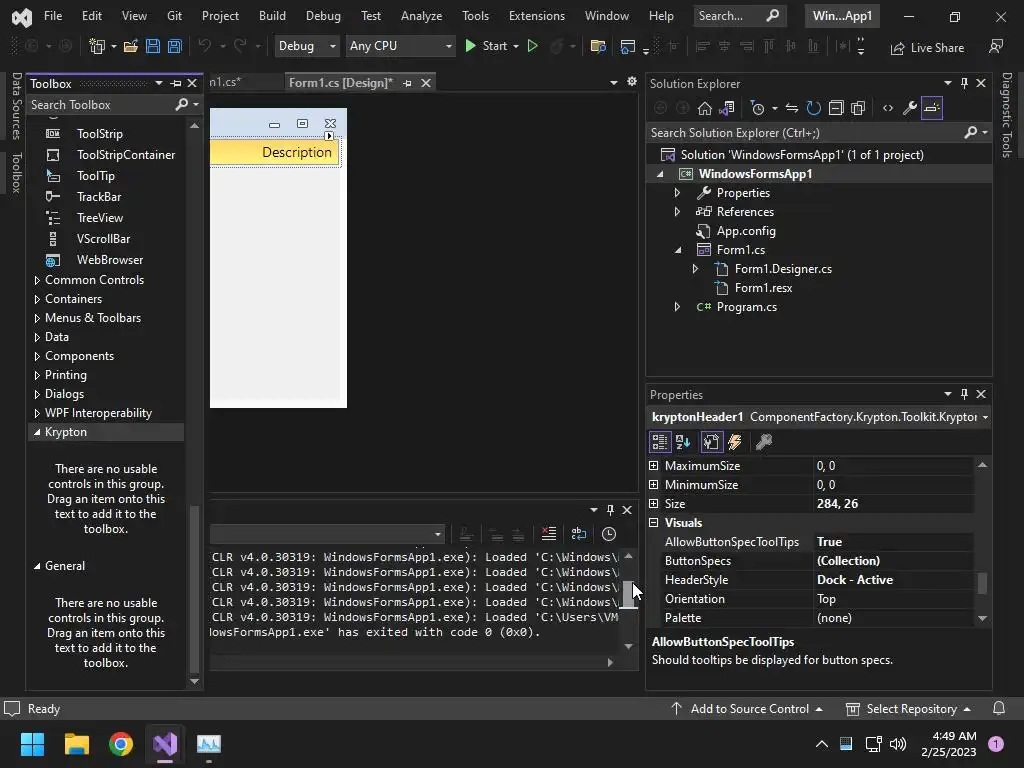Image resolution: width=1024 pixels, height=768 pixels.
Task: Click the Windows Start button
Action: (x=32, y=744)
